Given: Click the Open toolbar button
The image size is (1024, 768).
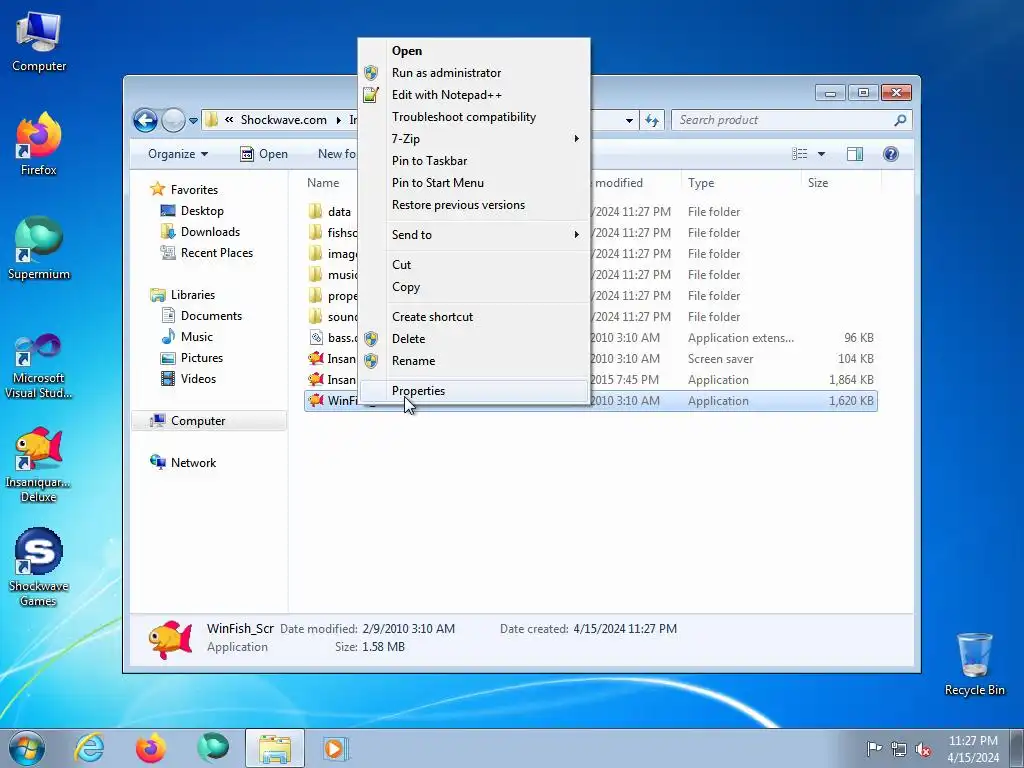Looking at the screenshot, I should [x=264, y=153].
